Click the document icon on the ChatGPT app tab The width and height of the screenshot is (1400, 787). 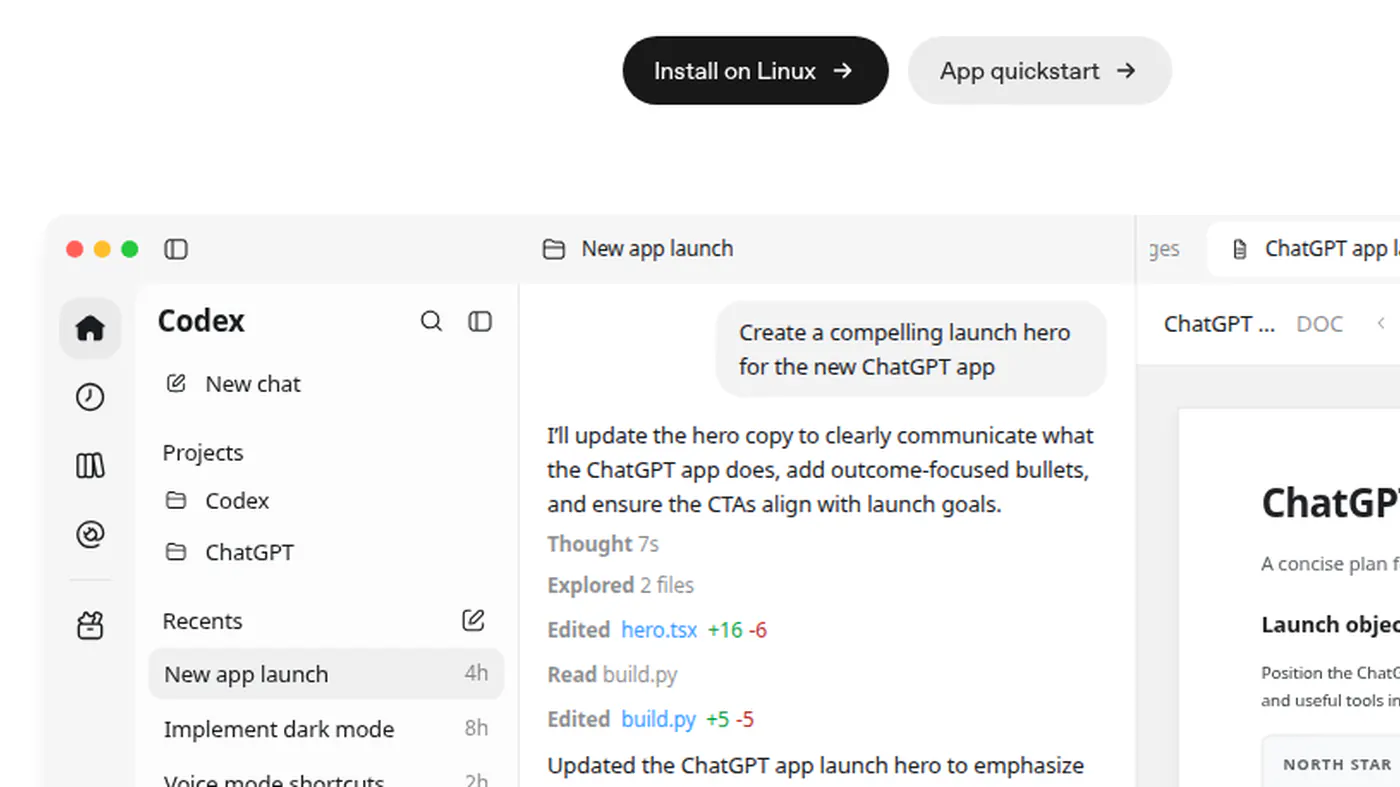(1240, 249)
